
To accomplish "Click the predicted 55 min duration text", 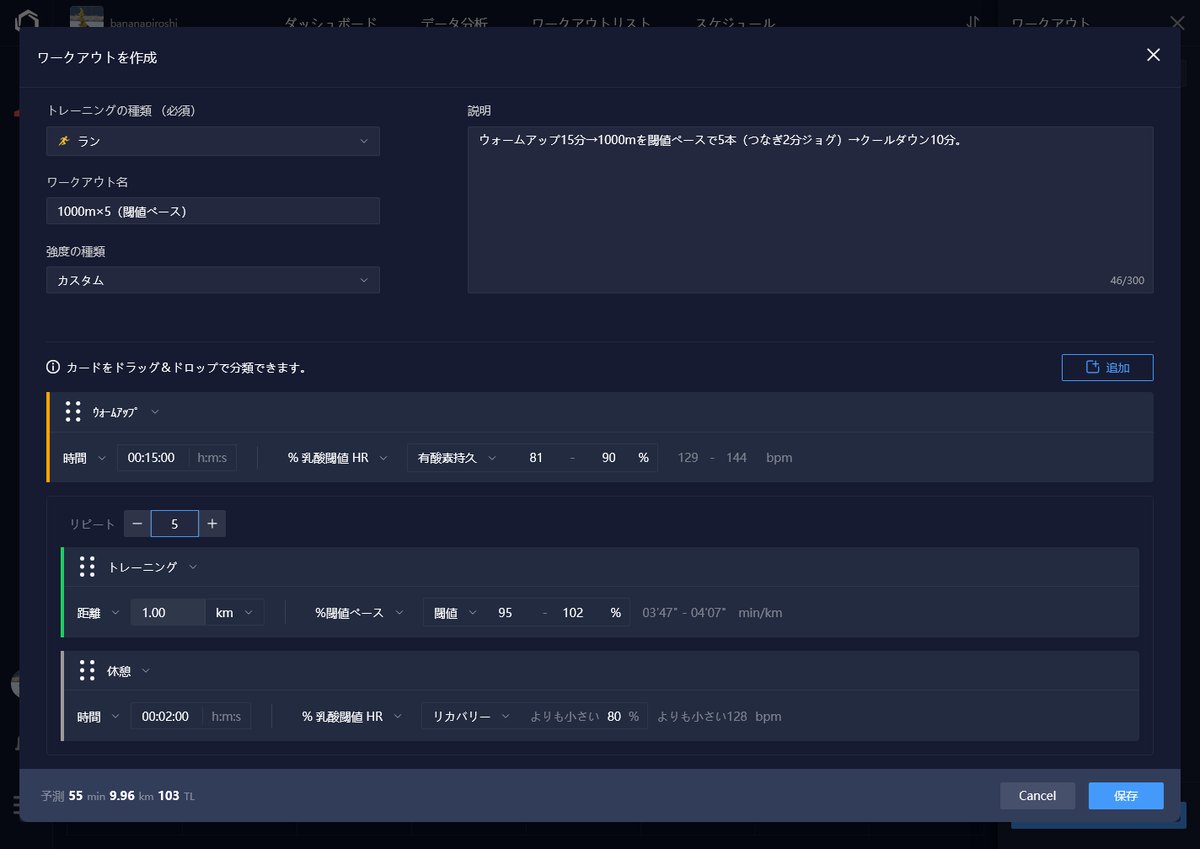I will (87, 796).
